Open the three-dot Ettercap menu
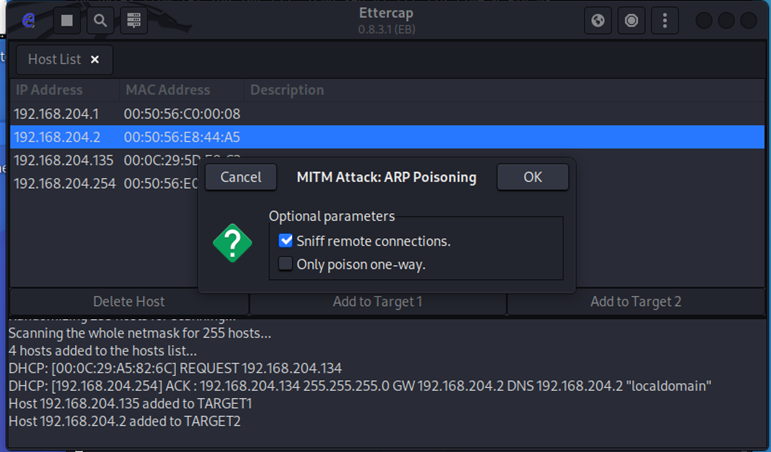 coord(665,20)
